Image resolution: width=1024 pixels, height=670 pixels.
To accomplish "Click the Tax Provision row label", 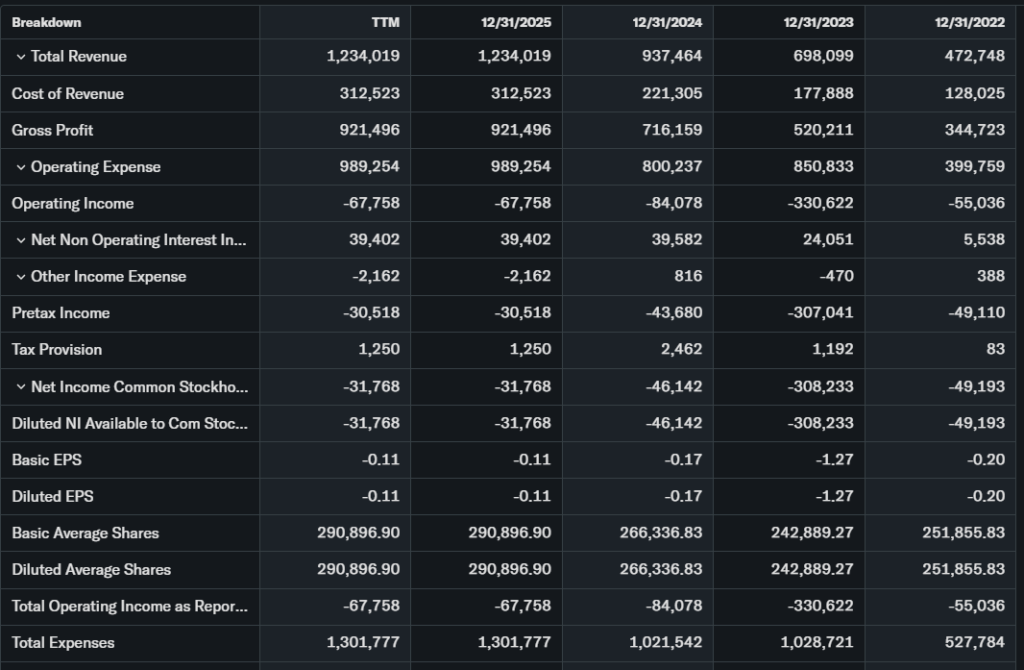I will coord(57,350).
